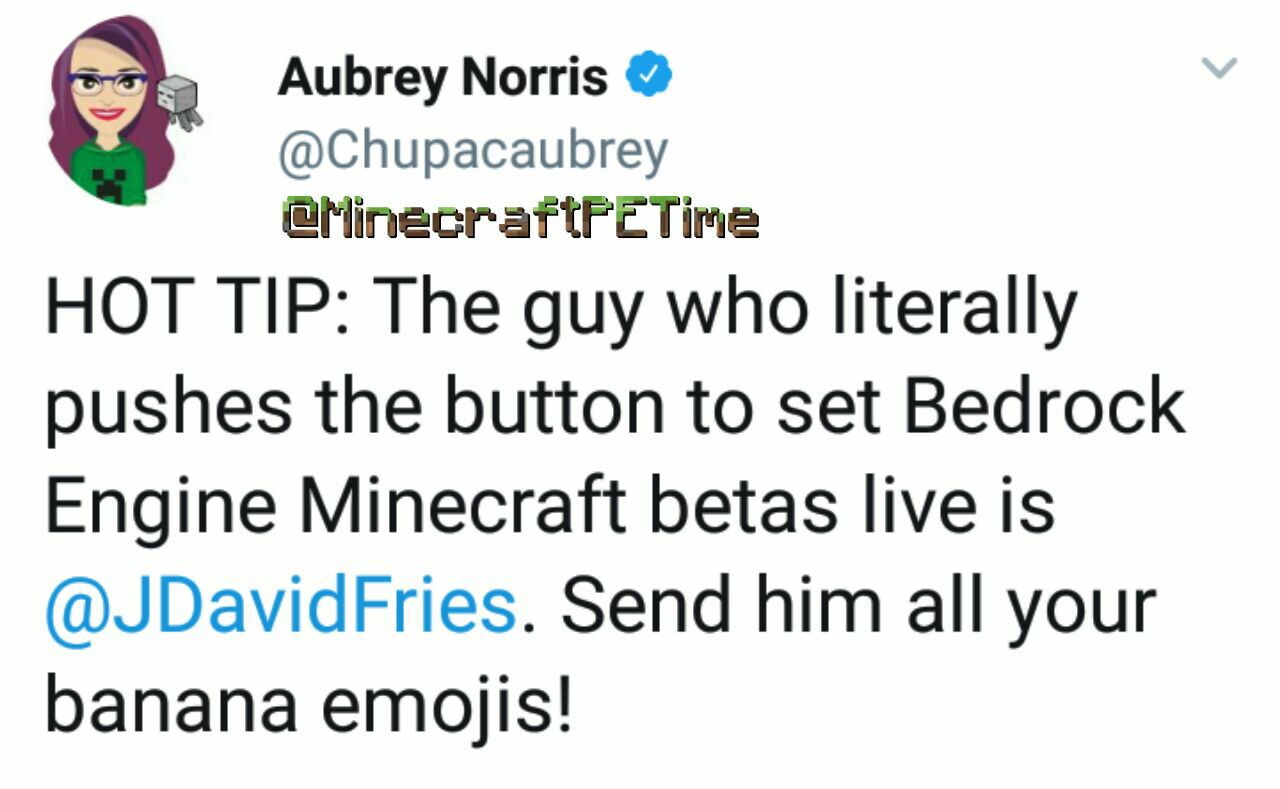Click the Ghast icon beside the avatar
The image size is (1280, 789).
point(182,101)
